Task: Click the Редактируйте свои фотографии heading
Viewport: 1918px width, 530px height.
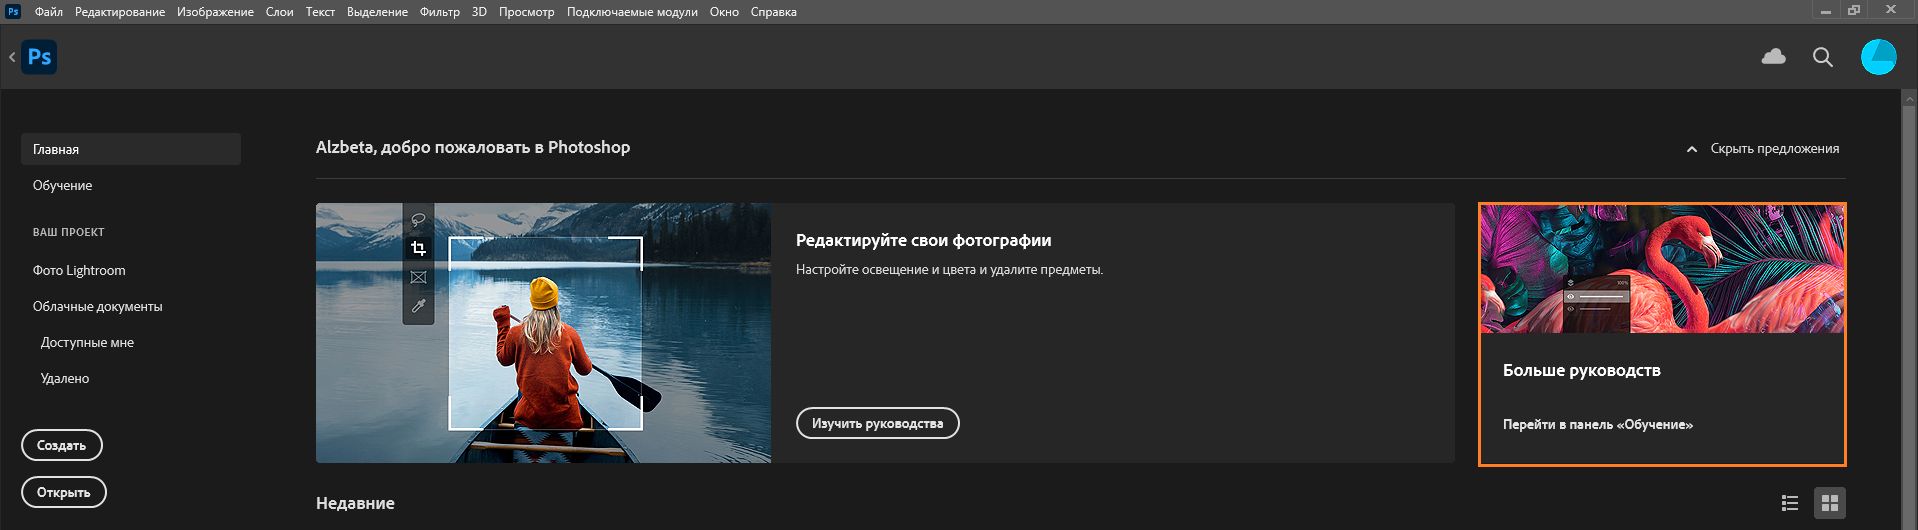Action: [923, 240]
